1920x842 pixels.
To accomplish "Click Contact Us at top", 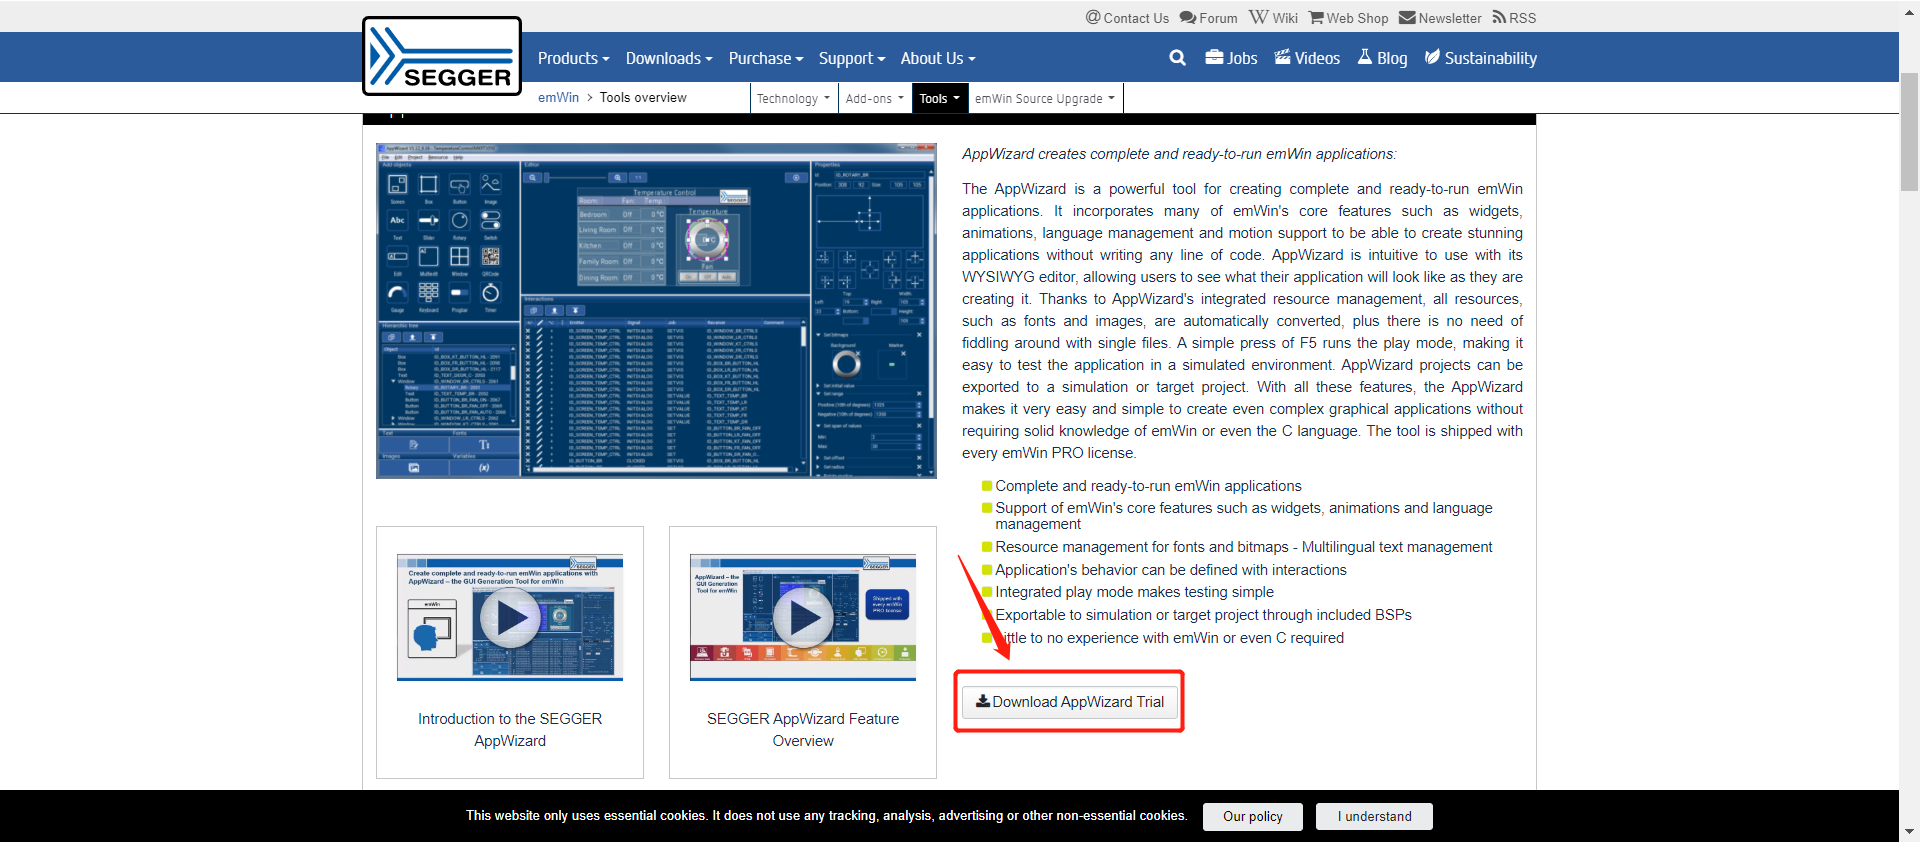I will (x=1127, y=18).
